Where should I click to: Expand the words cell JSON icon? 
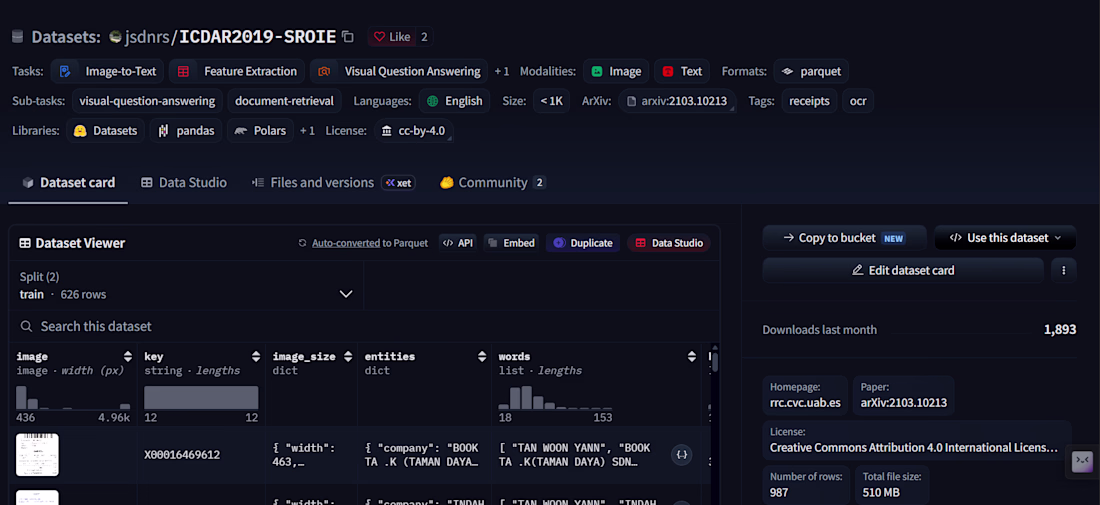coord(681,454)
